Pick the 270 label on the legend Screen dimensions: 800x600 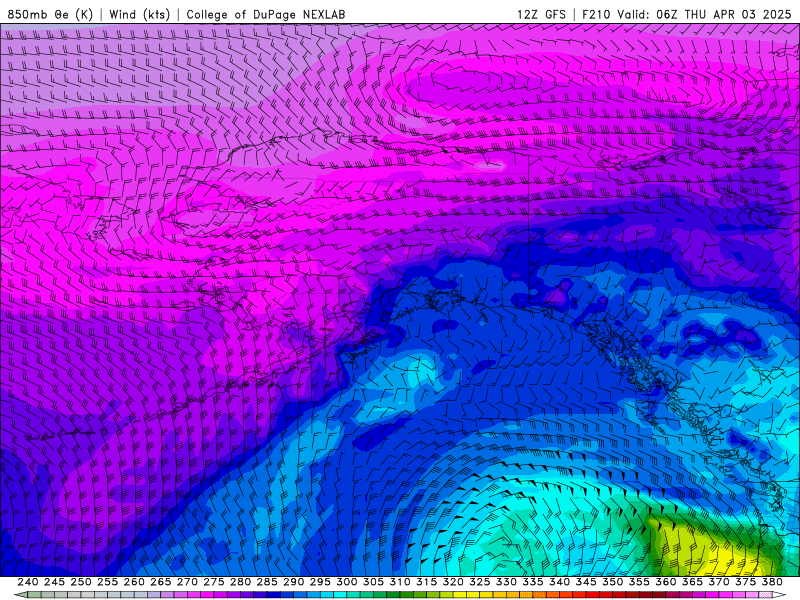tap(187, 582)
